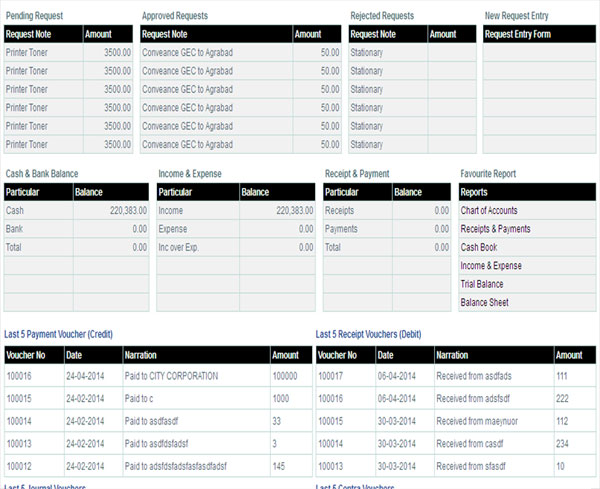Open Chart of Accounts report link
Viewport: 600px width, 489px height.
pos(489,211)
